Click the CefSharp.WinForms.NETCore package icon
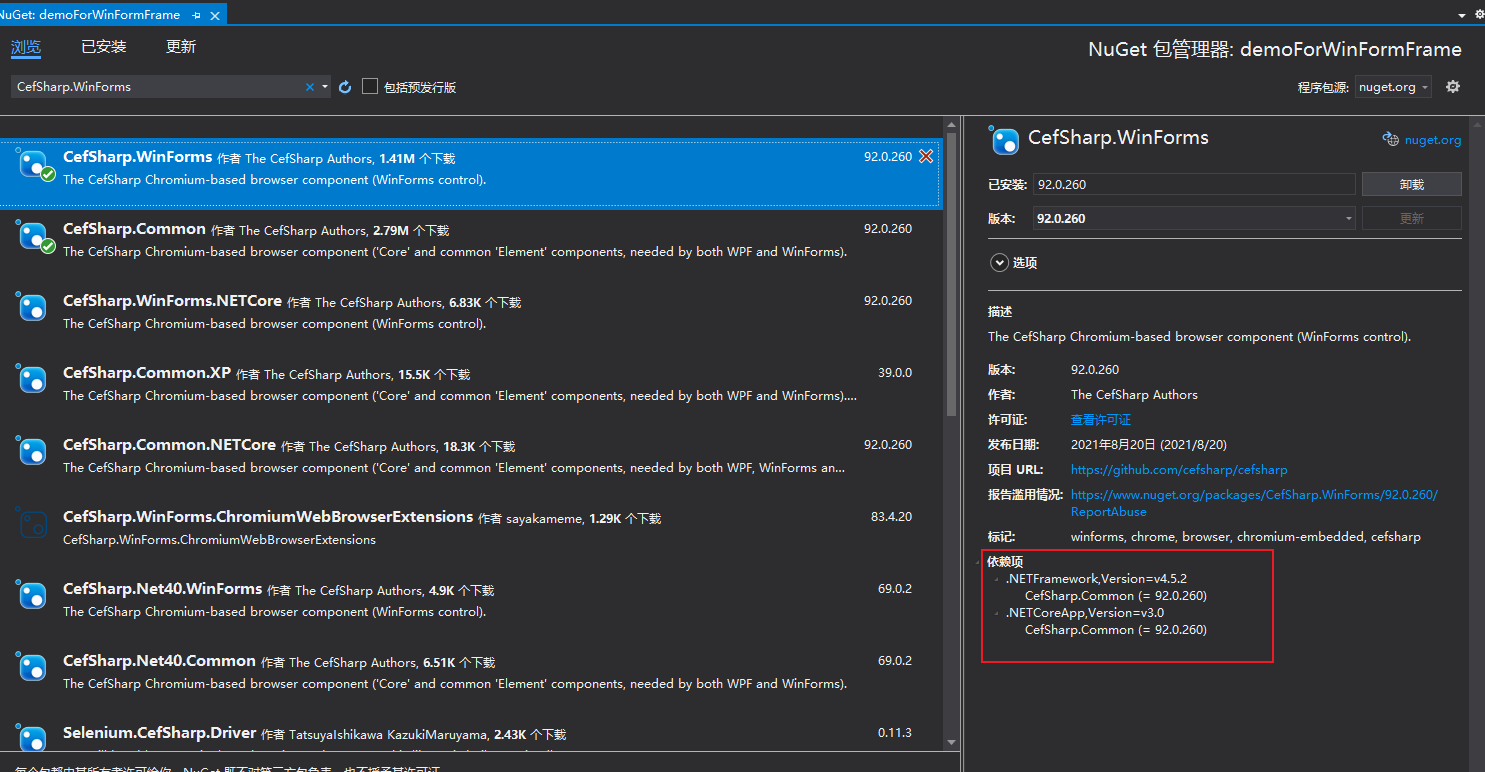The width and height of the screenshot is (1485, 772). 33,307
